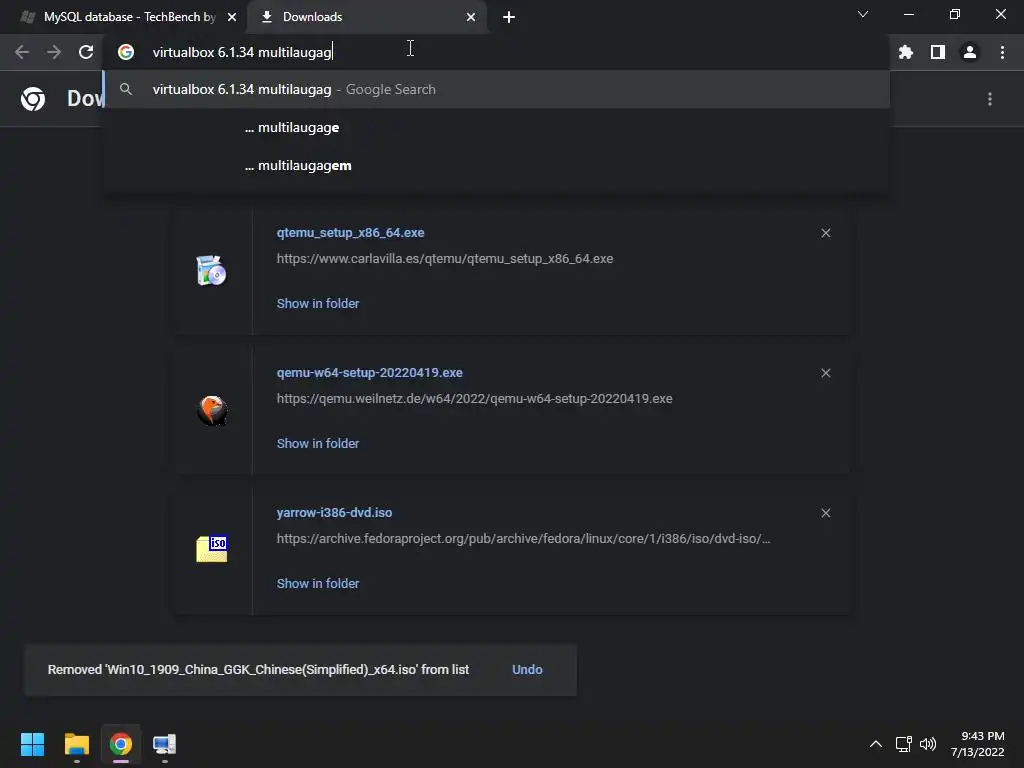The width and height of the screenshot is (1024, 768).
Task: Open the computer monitor app in taskbar
Action: pyautogui.click(x=165, y=744)
